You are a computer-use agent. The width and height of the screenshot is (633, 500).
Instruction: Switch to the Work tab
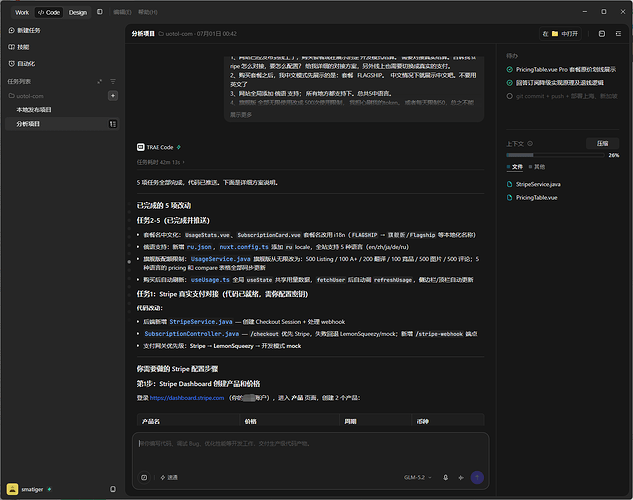click(x=22, y=13)
